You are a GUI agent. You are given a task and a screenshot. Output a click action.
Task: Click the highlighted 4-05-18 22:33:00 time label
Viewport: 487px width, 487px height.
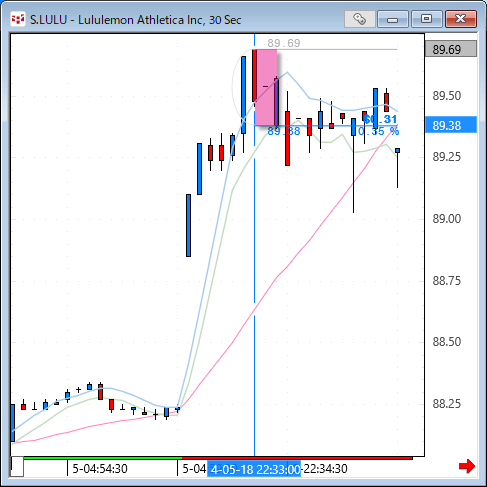254,469
